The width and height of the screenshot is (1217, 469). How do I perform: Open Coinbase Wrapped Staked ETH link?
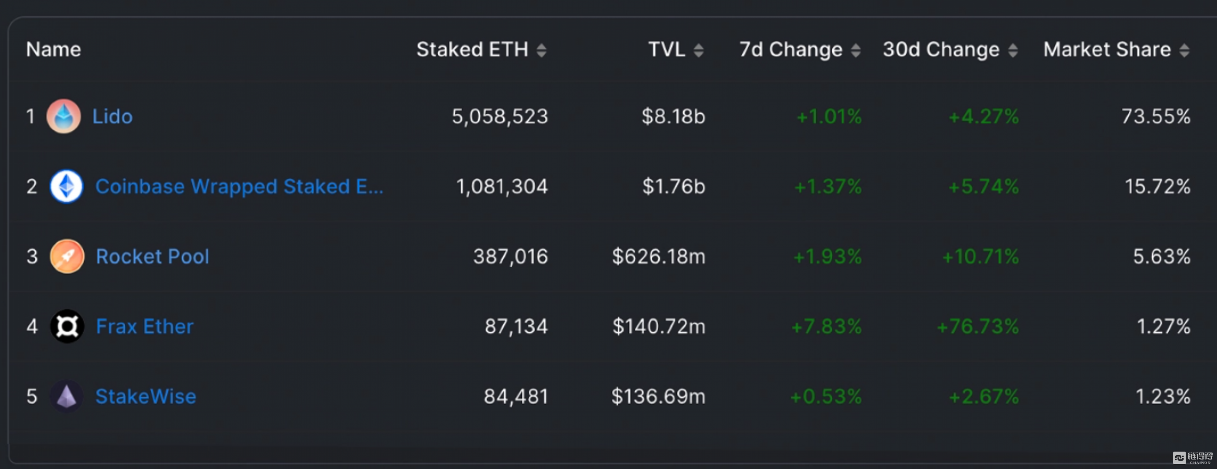(239, 187)
